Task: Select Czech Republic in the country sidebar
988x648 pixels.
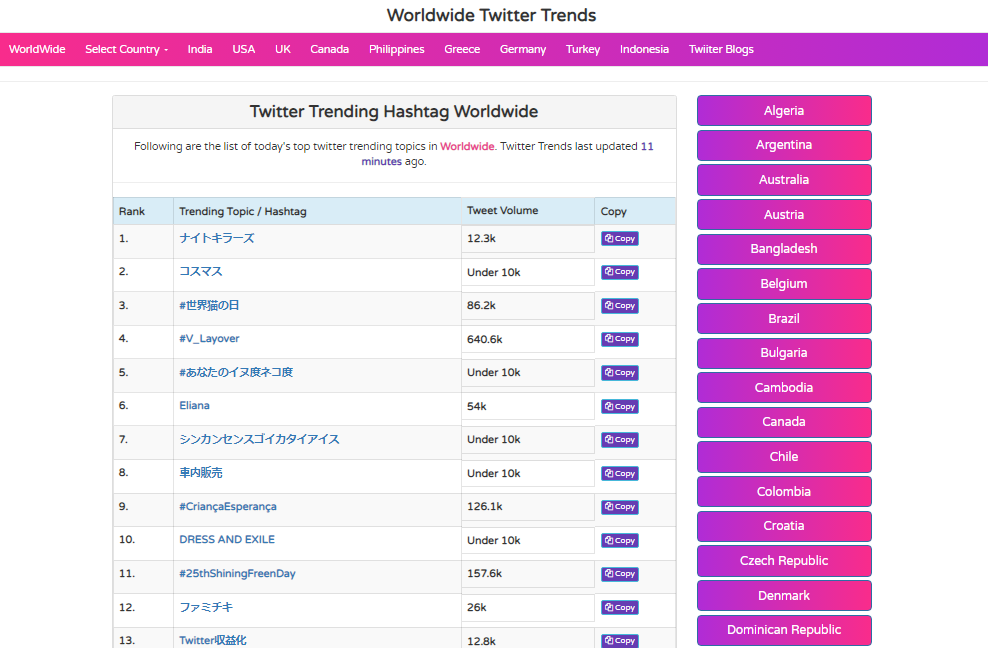Action: pos(784,561)
